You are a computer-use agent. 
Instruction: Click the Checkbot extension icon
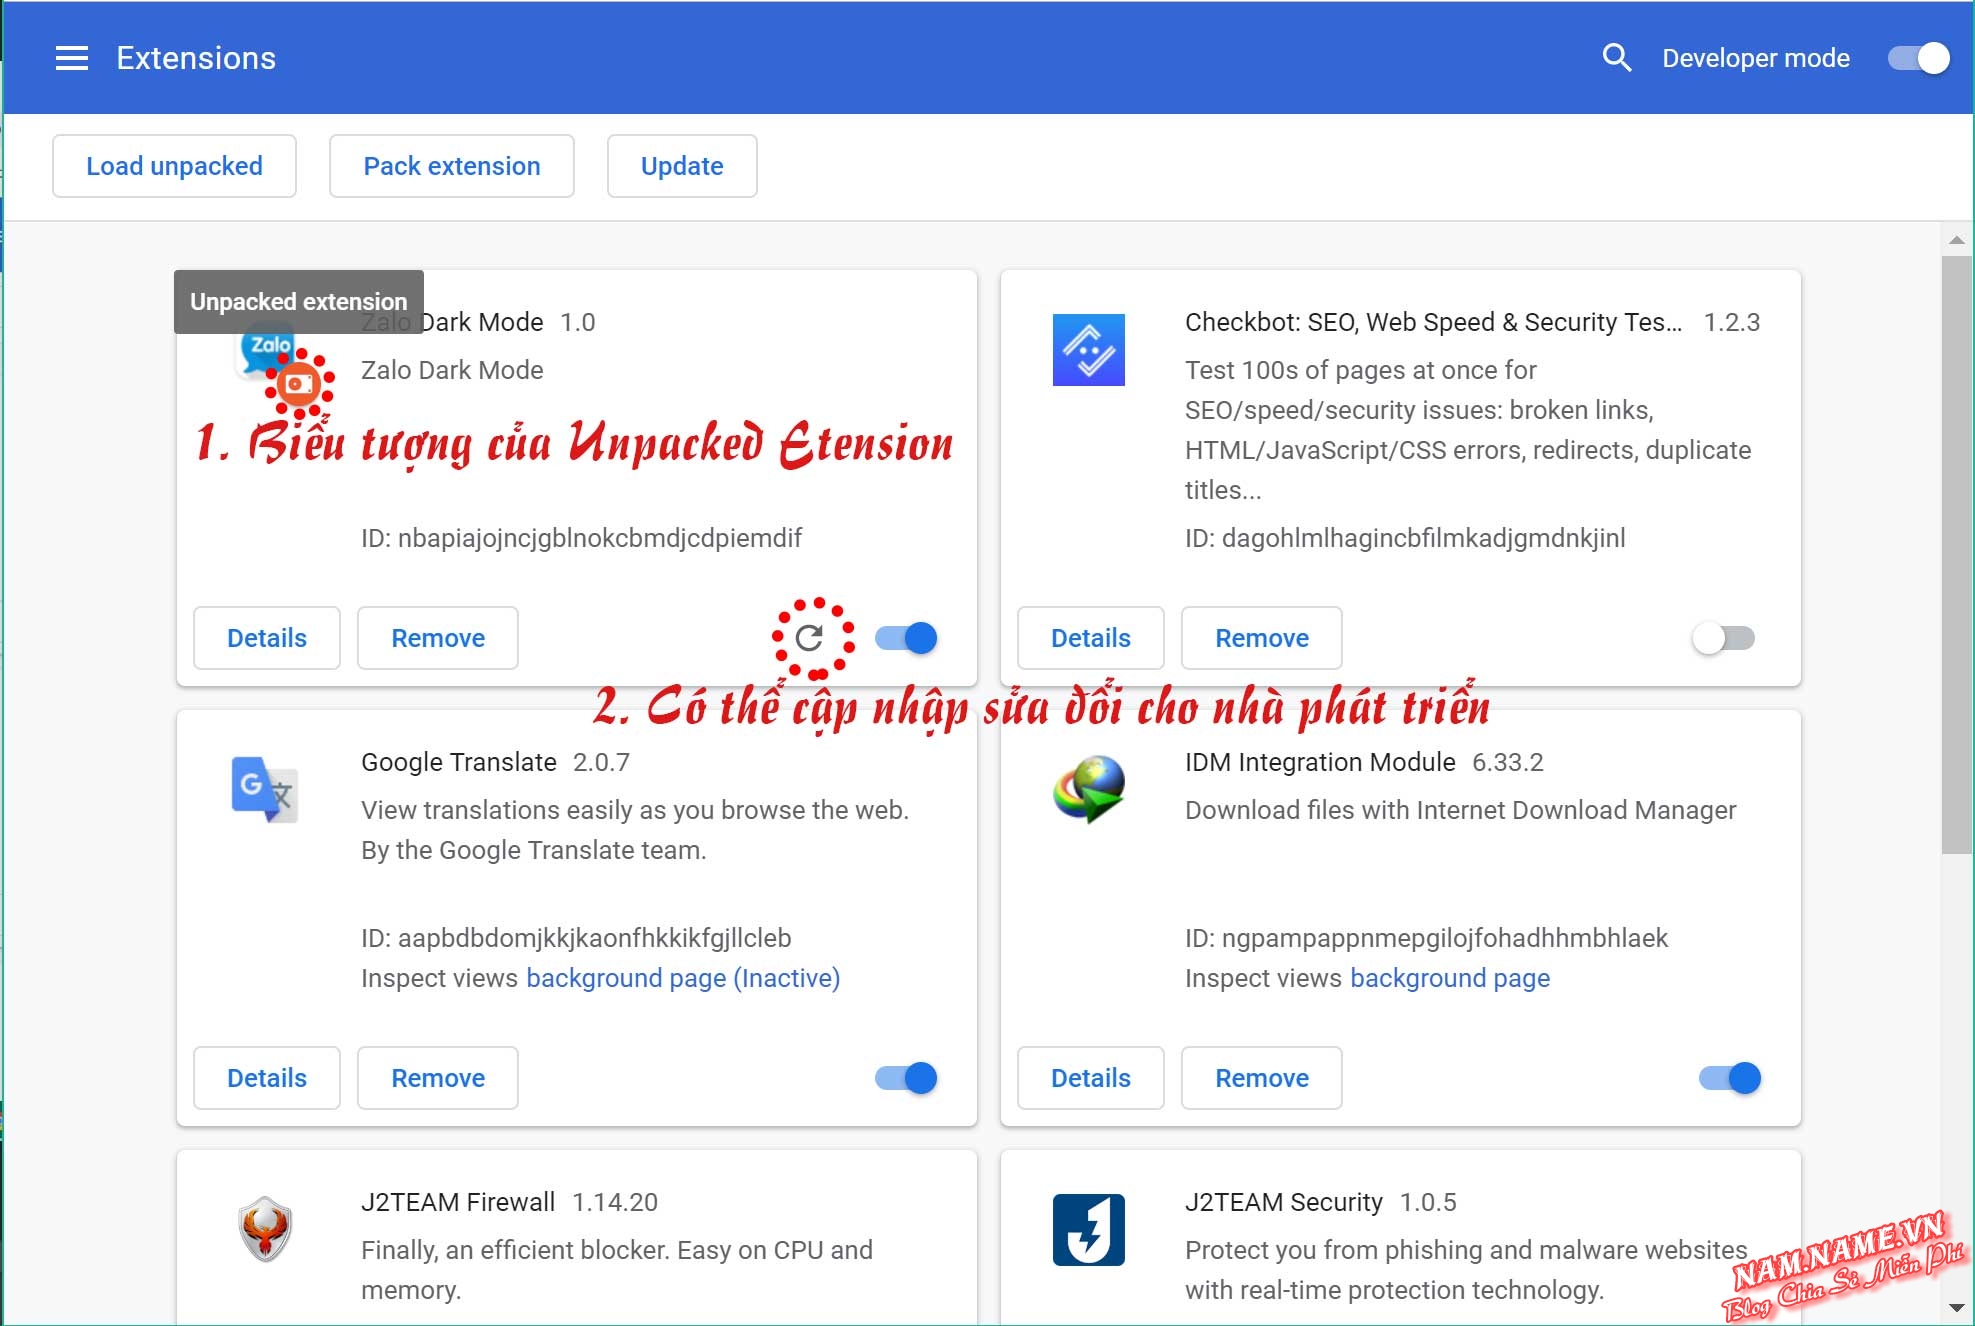click(x=1088, y=350)
